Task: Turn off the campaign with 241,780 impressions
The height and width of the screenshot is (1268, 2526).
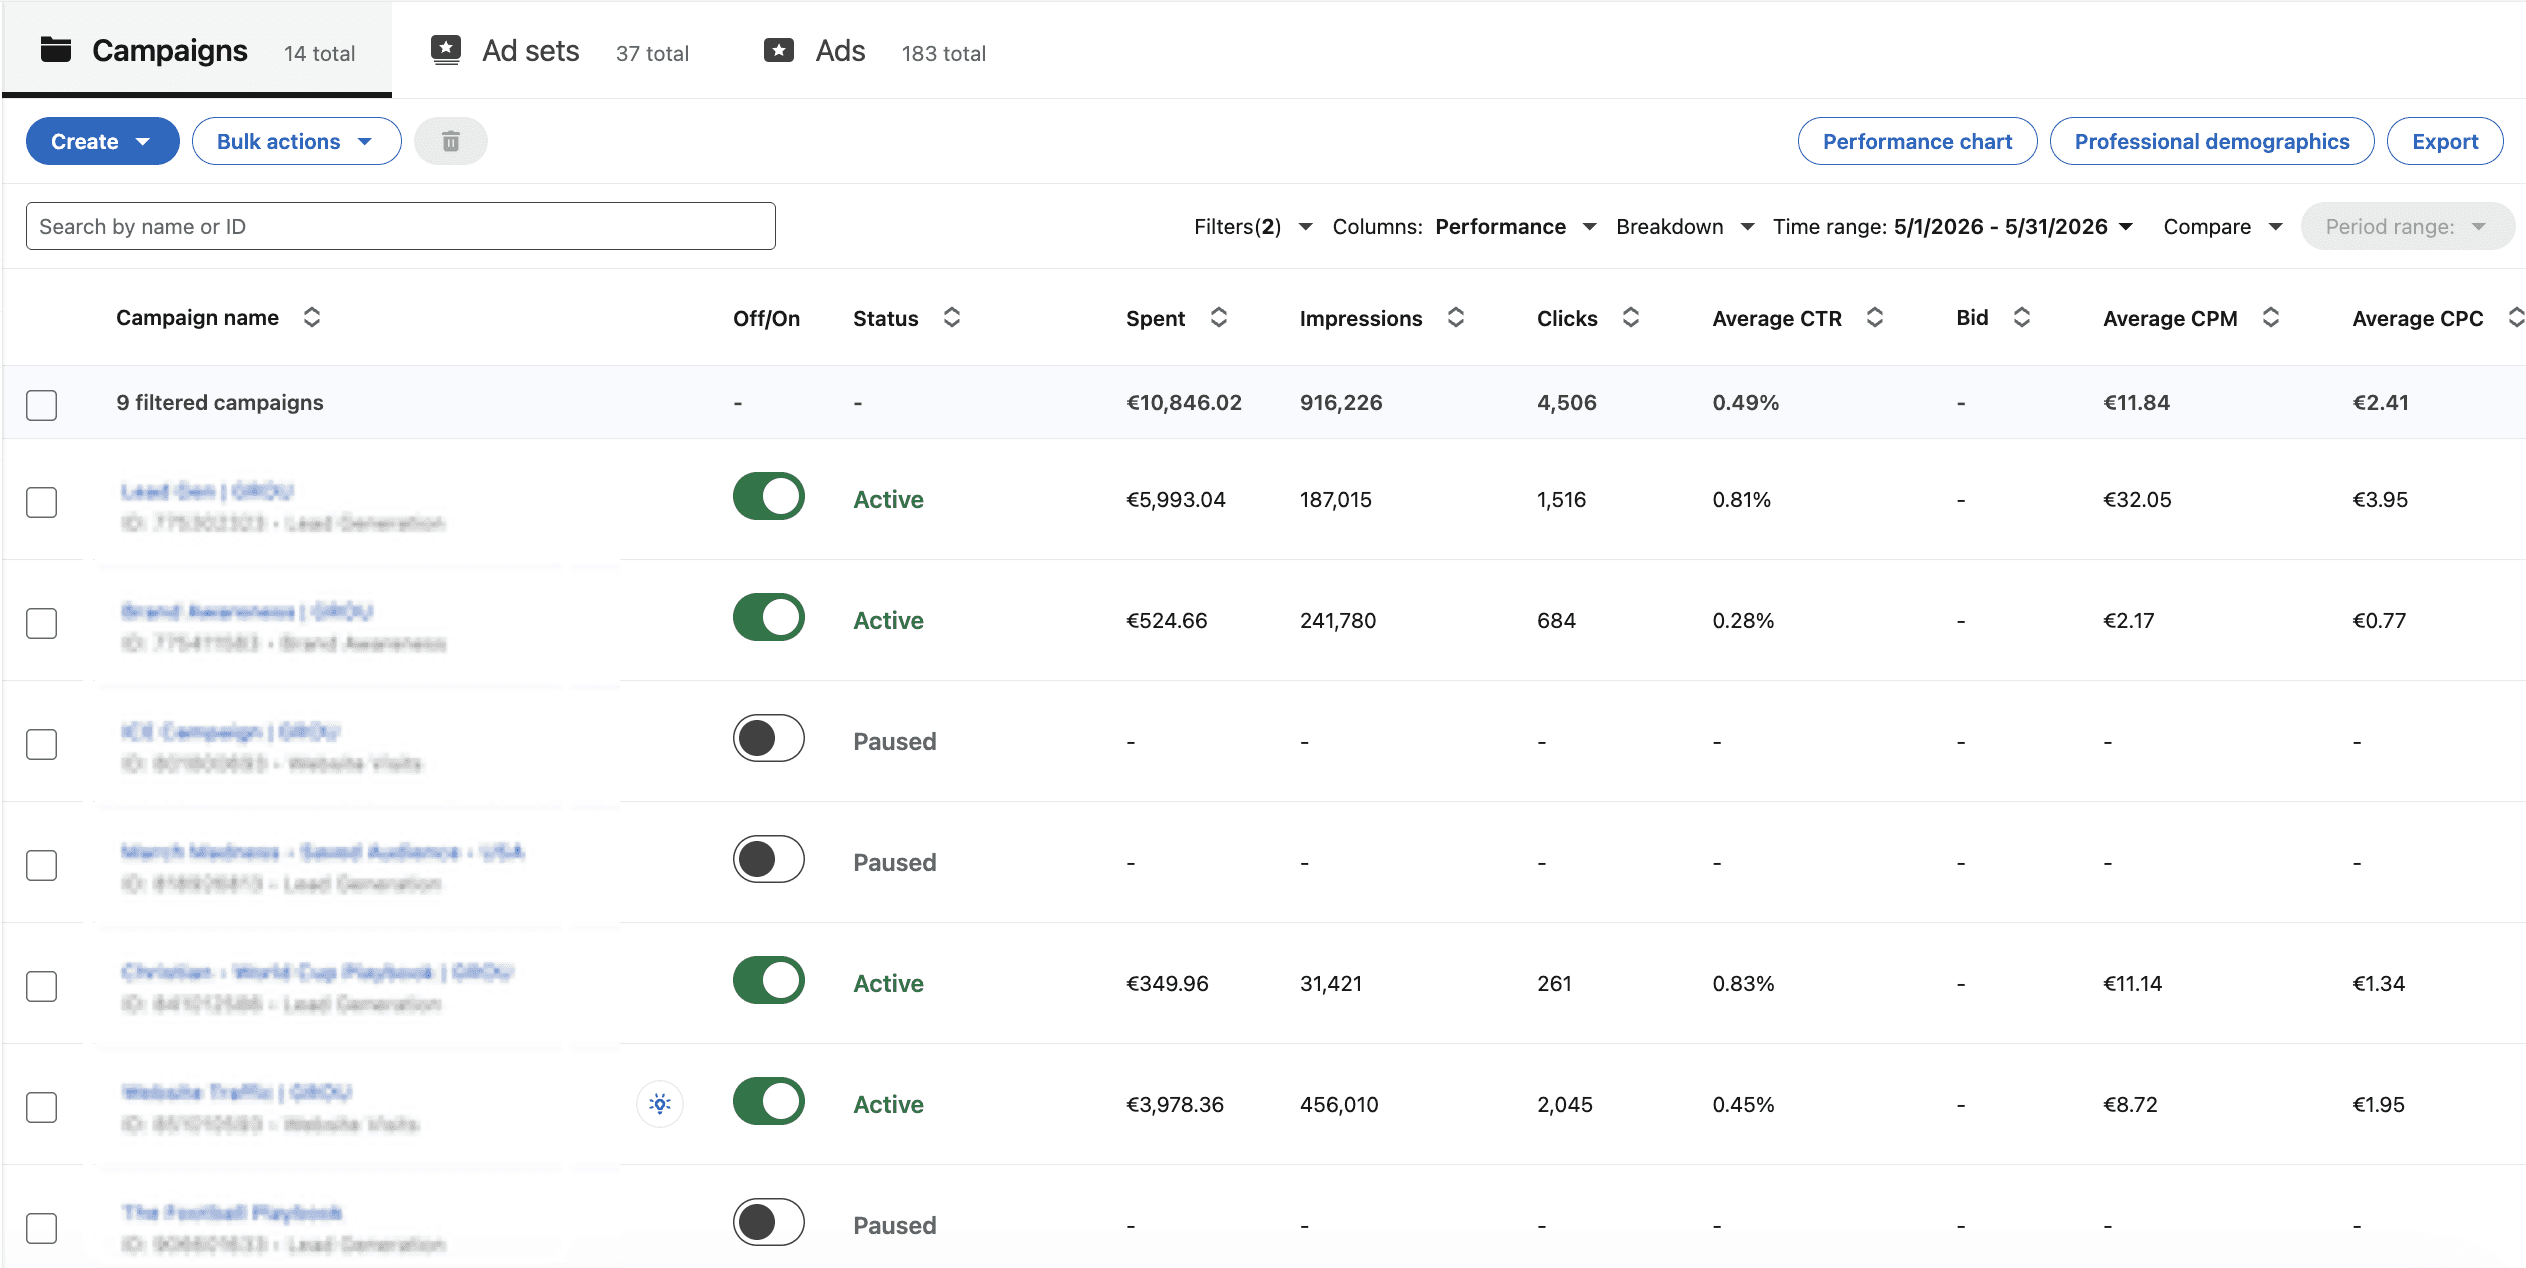Action: click(769, 617)
